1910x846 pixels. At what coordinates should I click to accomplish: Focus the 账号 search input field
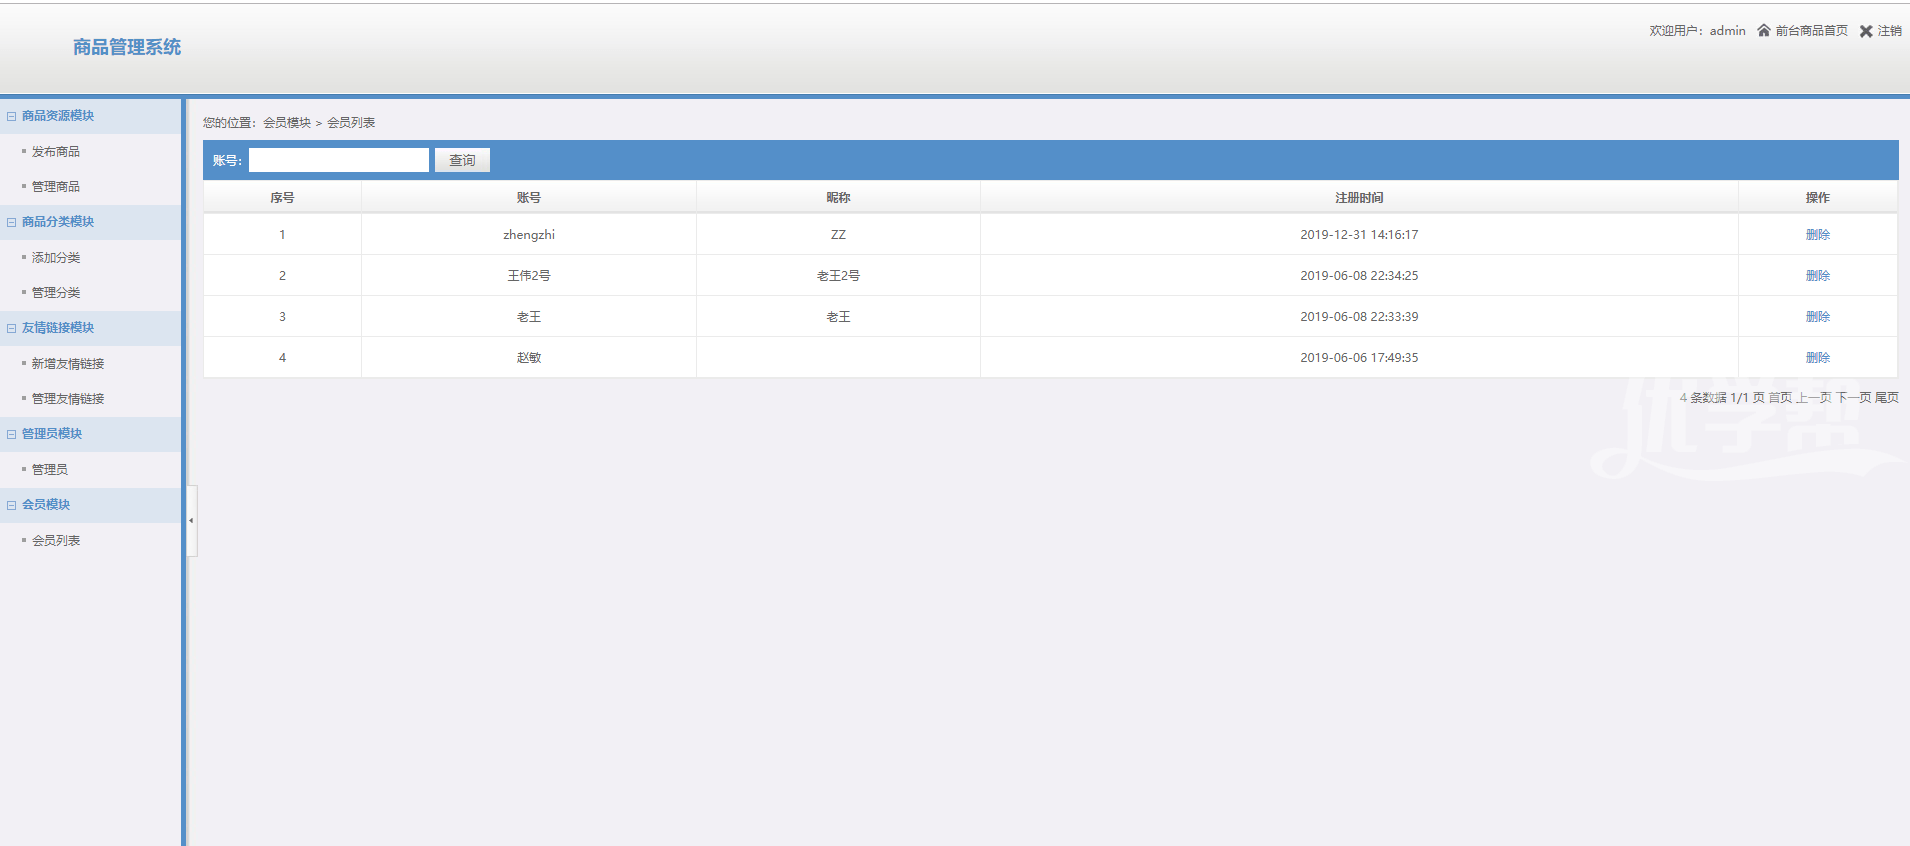[338, 160]
